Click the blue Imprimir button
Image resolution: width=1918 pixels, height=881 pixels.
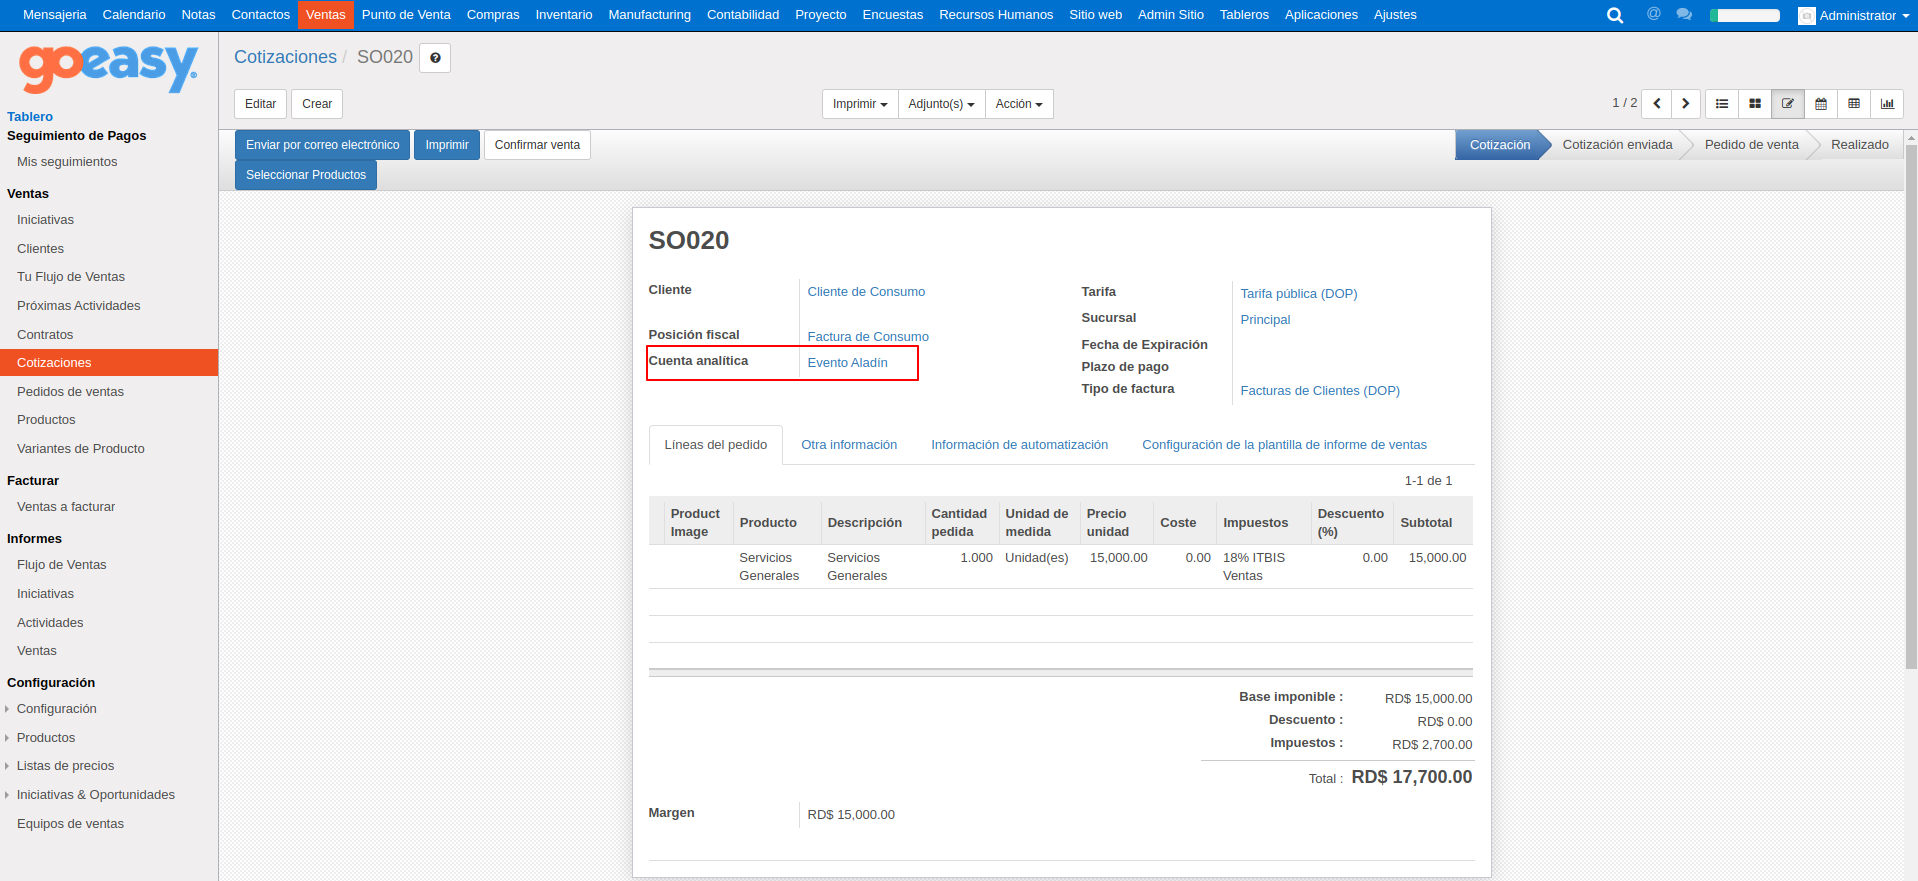tap(447, 145)
